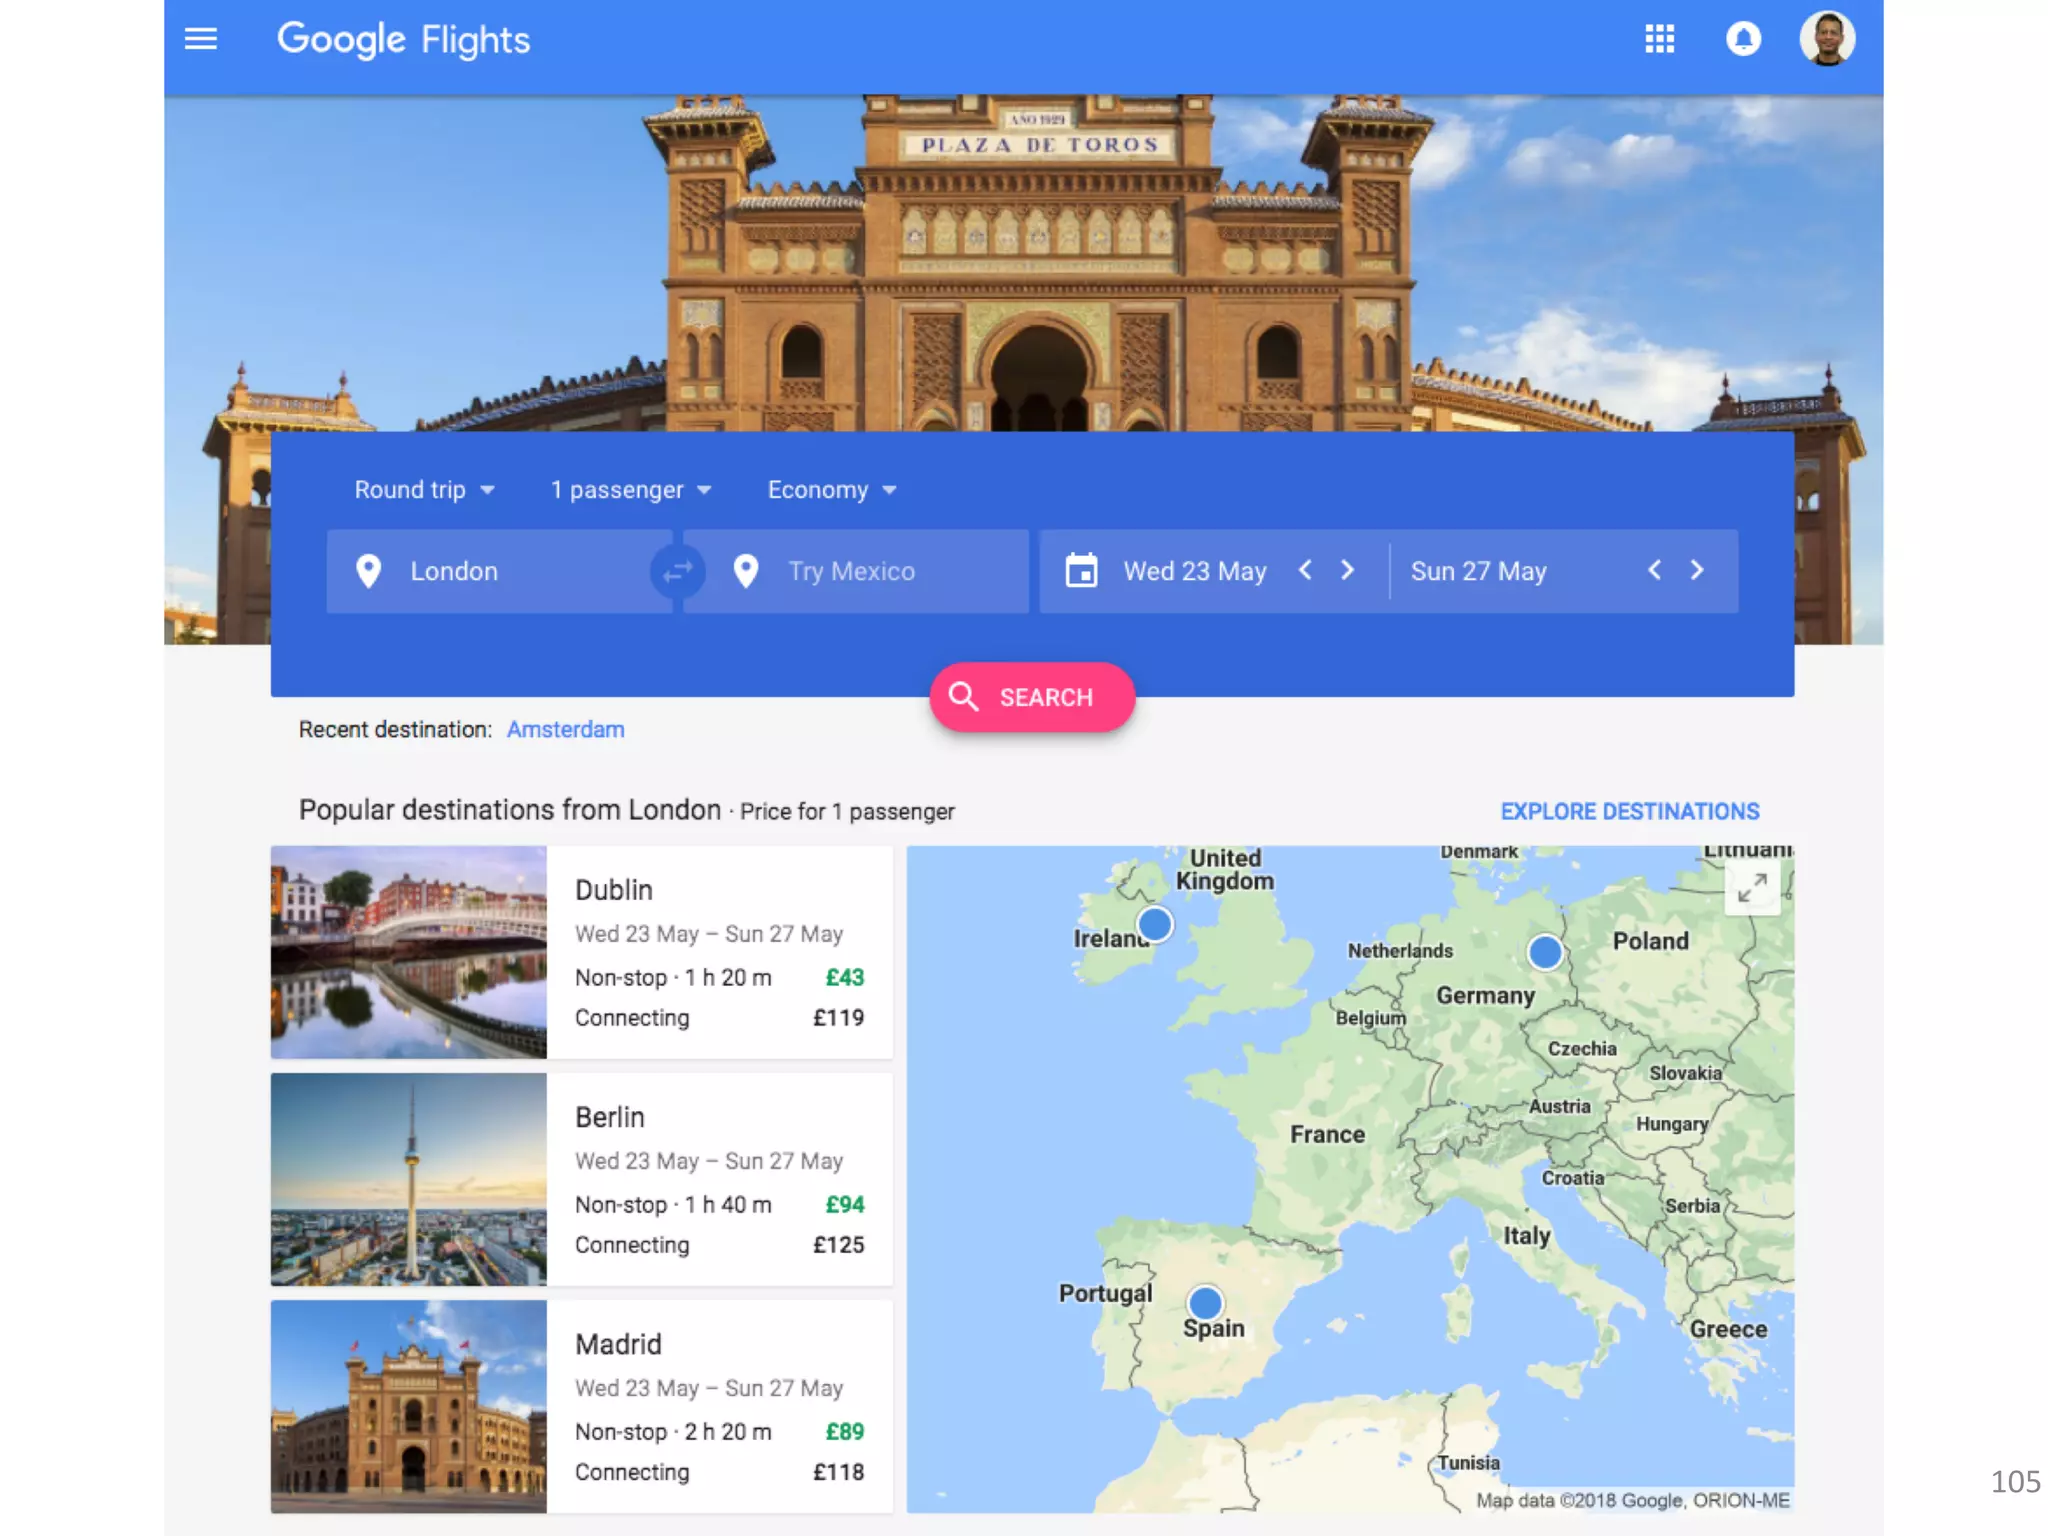Open the Economy class dropdown

[831, 490]
